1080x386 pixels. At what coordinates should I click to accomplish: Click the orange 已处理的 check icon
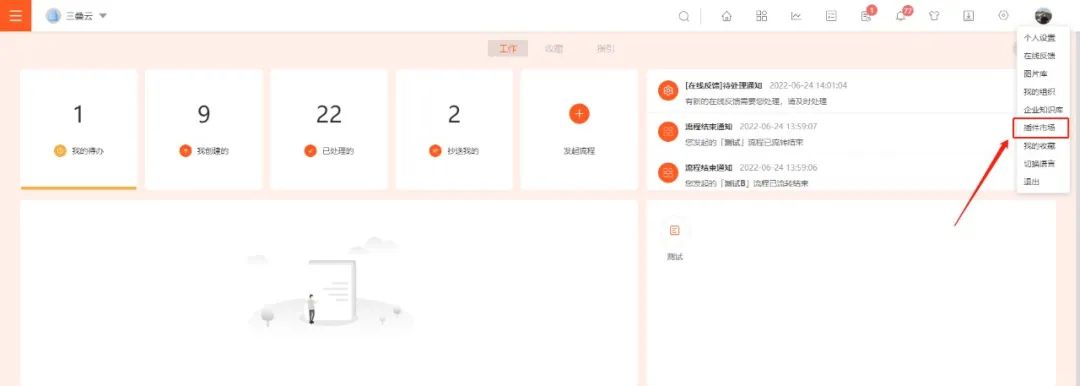click(x=310, y=151)
